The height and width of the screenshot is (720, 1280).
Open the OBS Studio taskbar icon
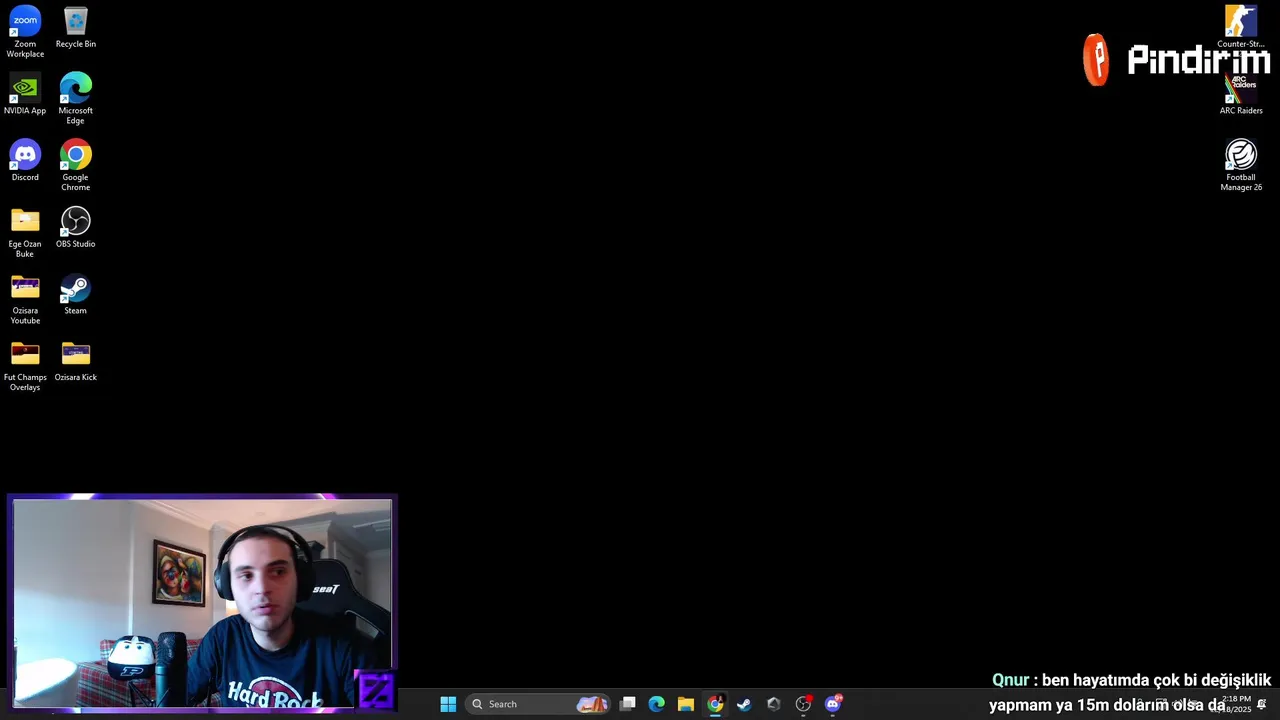point(803,704)
